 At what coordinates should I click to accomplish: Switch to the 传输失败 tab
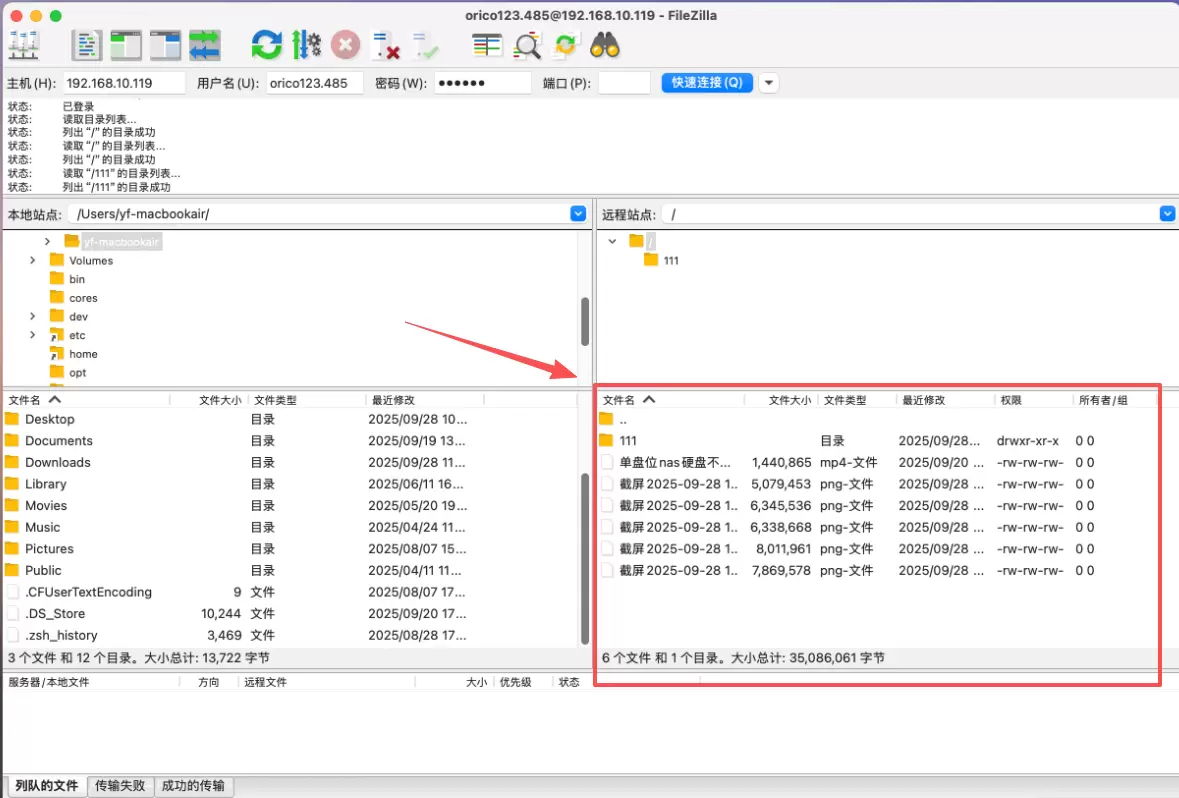pyautogui.click(x=120, y=786)
